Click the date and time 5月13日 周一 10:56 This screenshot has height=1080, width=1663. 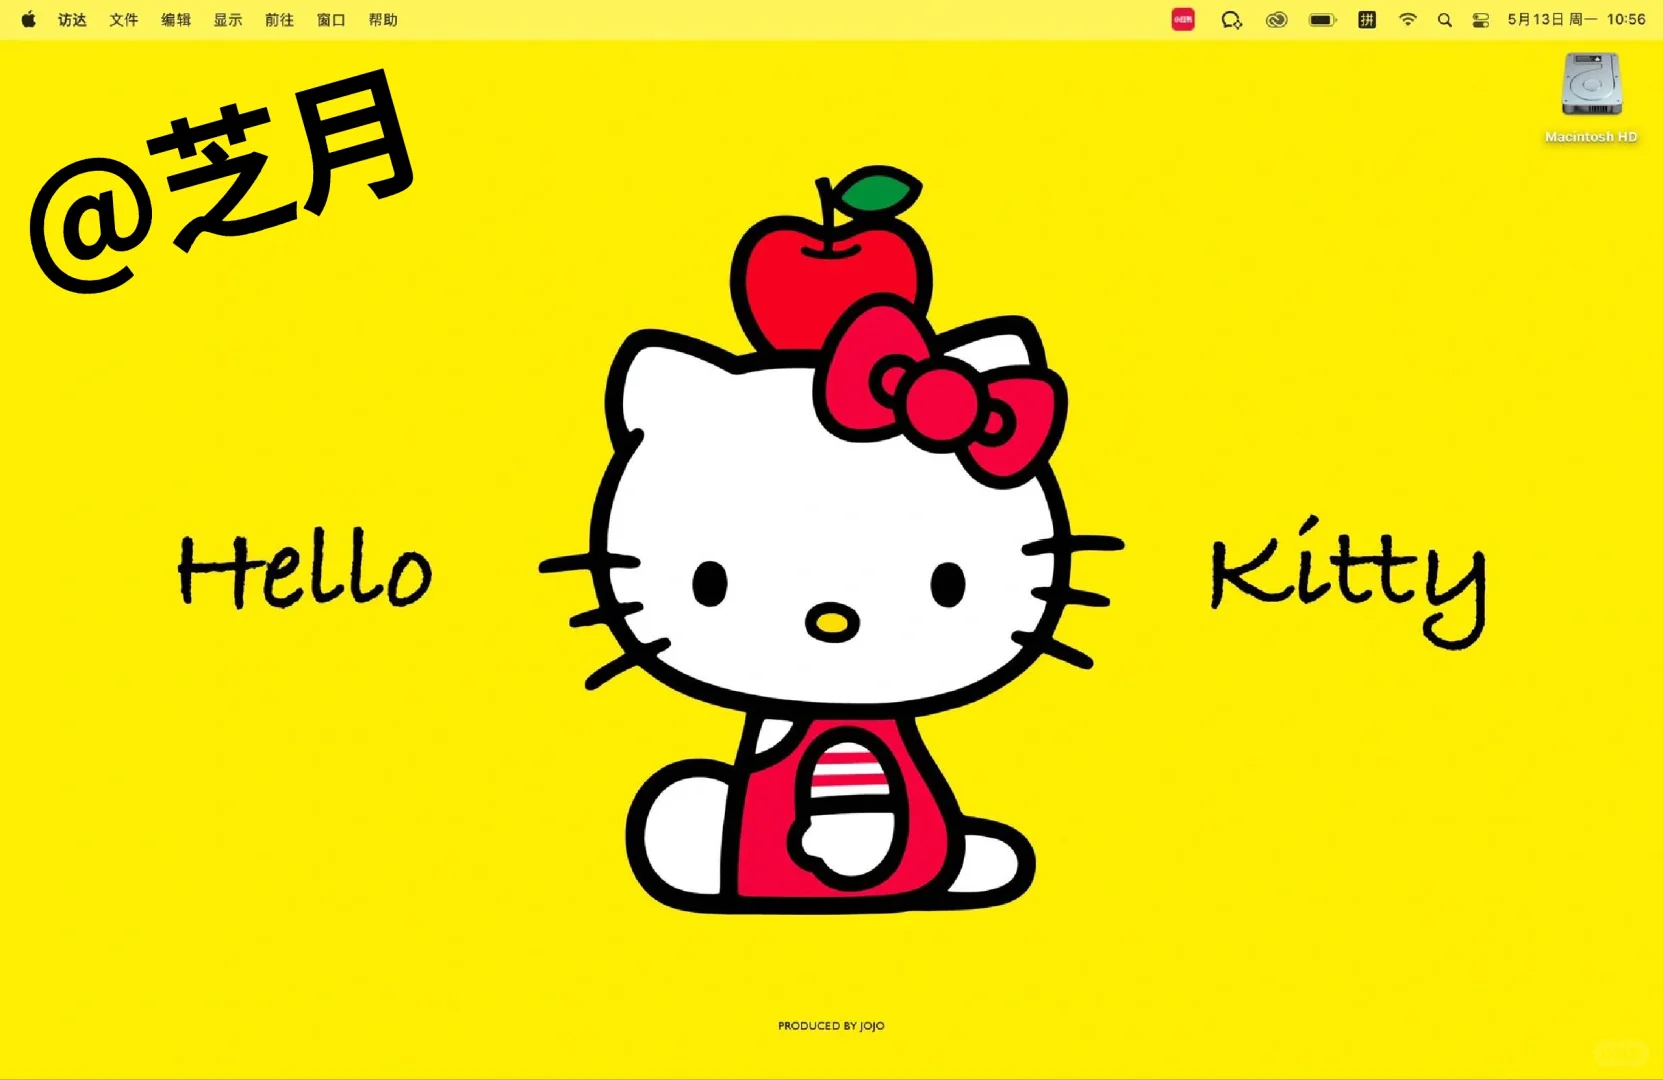point(1576,20)
